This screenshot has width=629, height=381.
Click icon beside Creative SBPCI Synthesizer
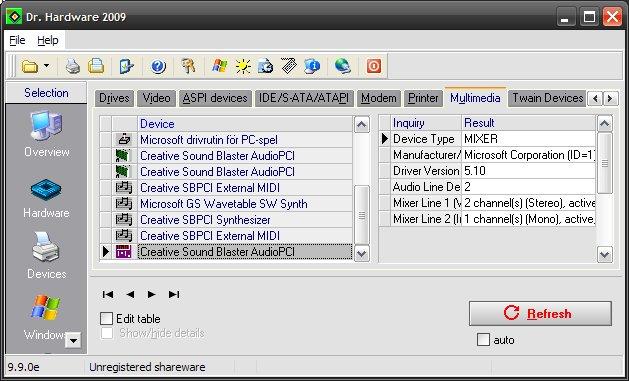(x=124, y=220)
